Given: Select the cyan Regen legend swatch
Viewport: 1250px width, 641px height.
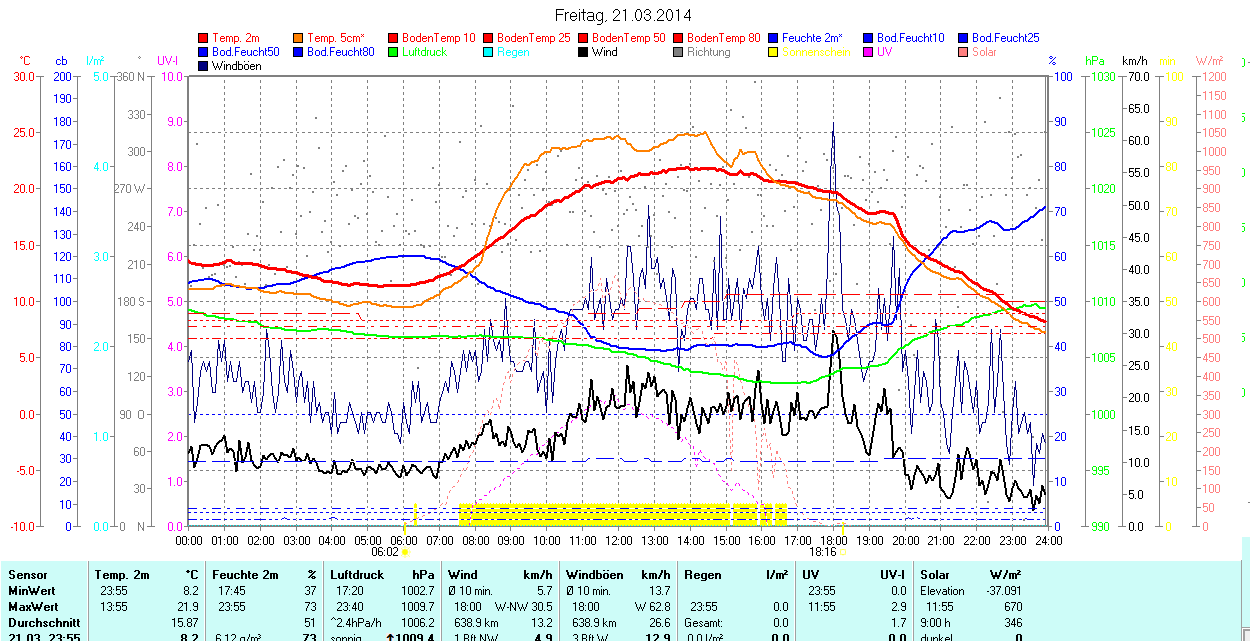Looking at the screenshot, I should pos(489,52).
